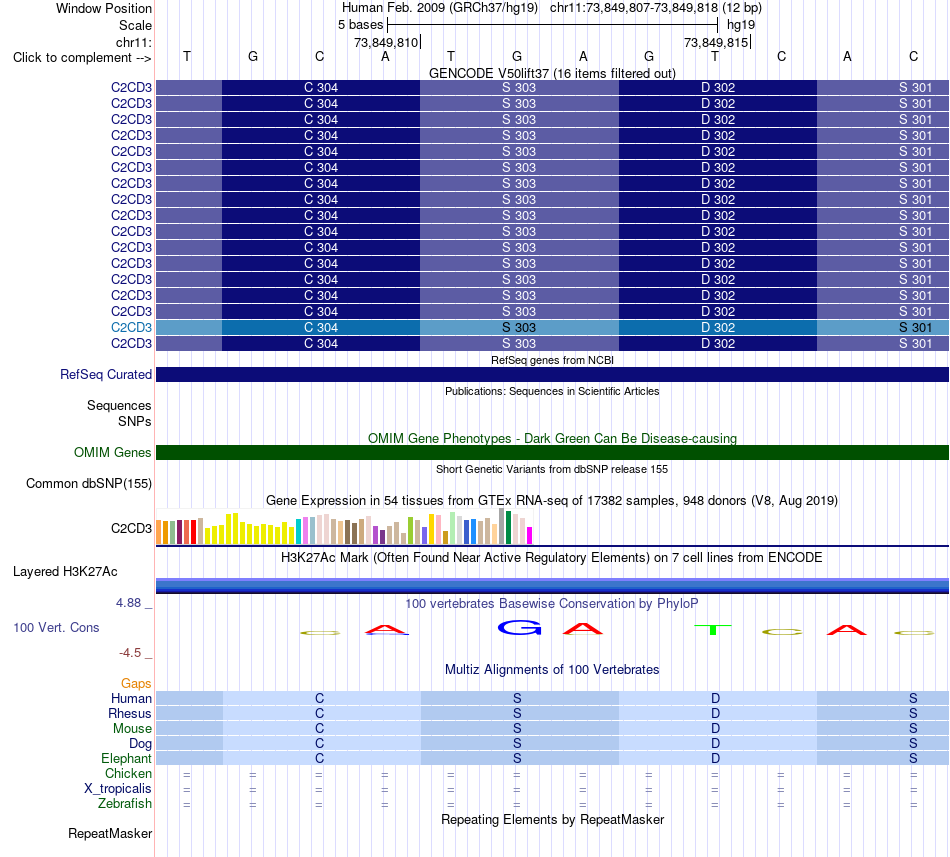Click the dark green OMIM Genes bar
The image size is (950, 857).
coord(552,452)
